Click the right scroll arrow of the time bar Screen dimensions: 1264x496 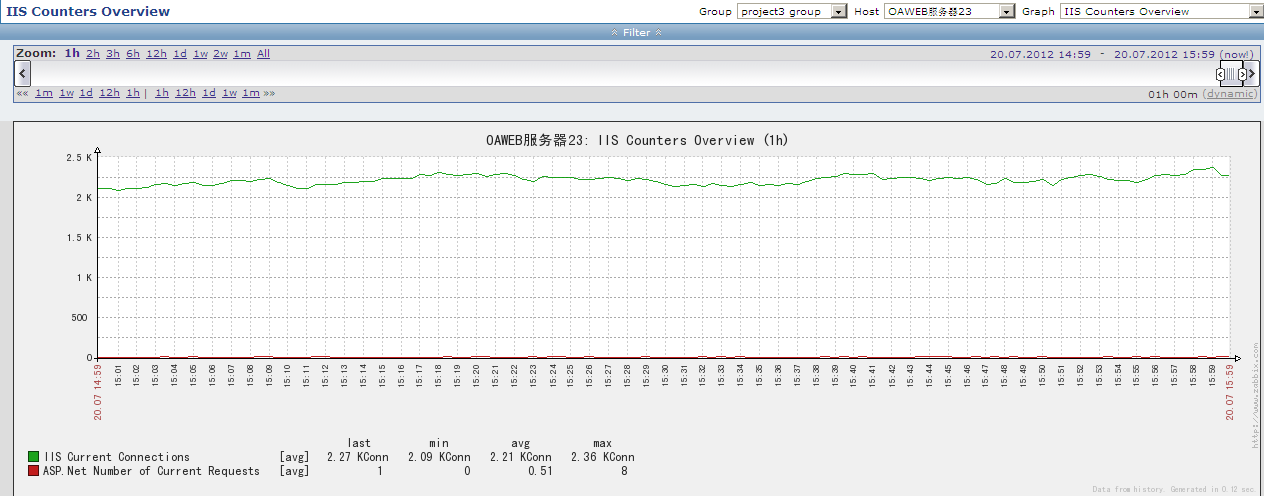click(x=1253, y=73)
